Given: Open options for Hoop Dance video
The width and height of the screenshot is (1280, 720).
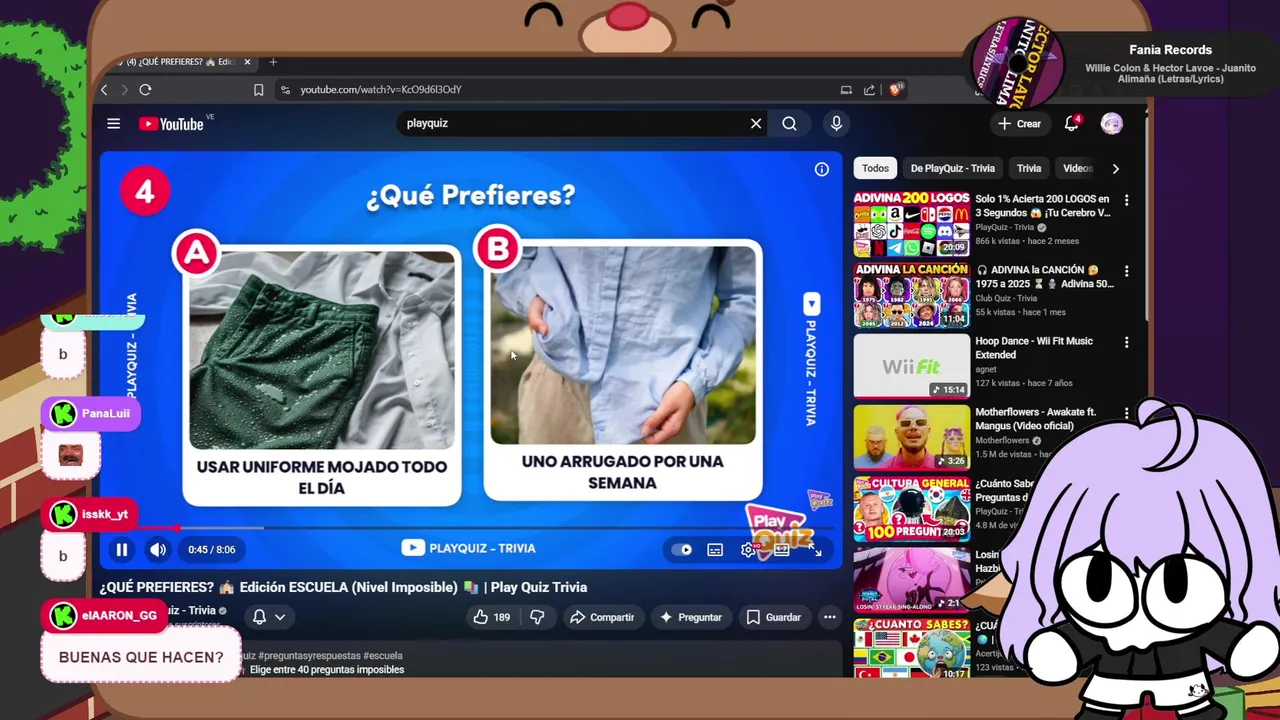Looking at the screenshot, I should pos(1126,342).
